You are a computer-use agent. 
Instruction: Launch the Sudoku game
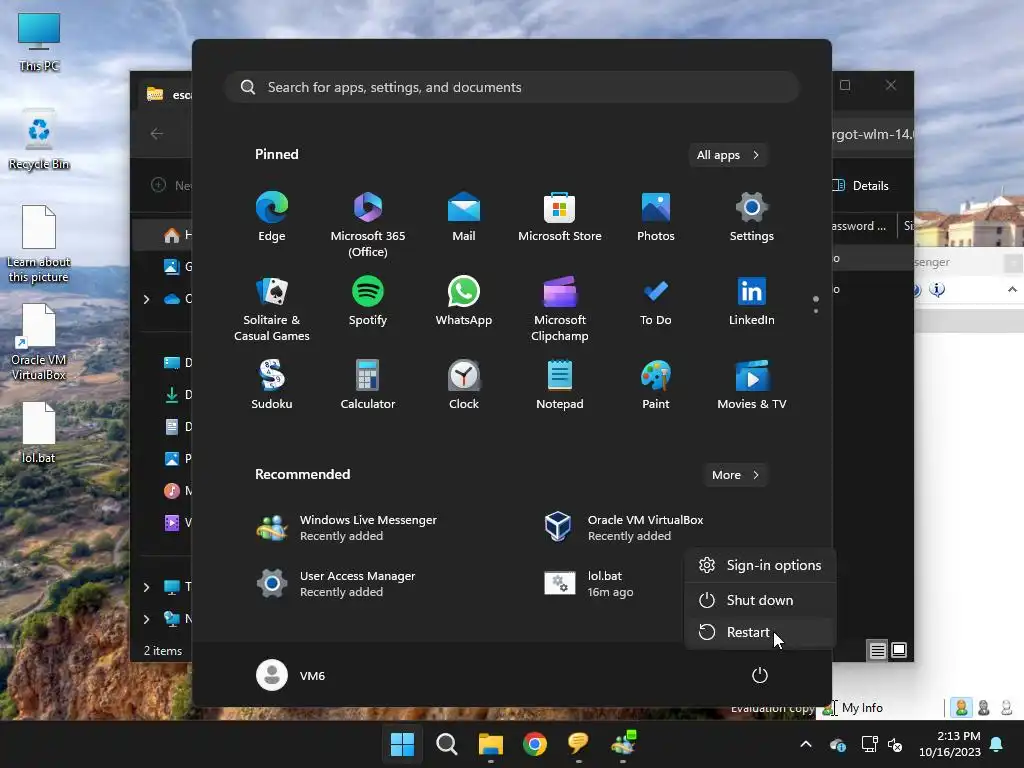pyautogui.click(x=272, y=385)
